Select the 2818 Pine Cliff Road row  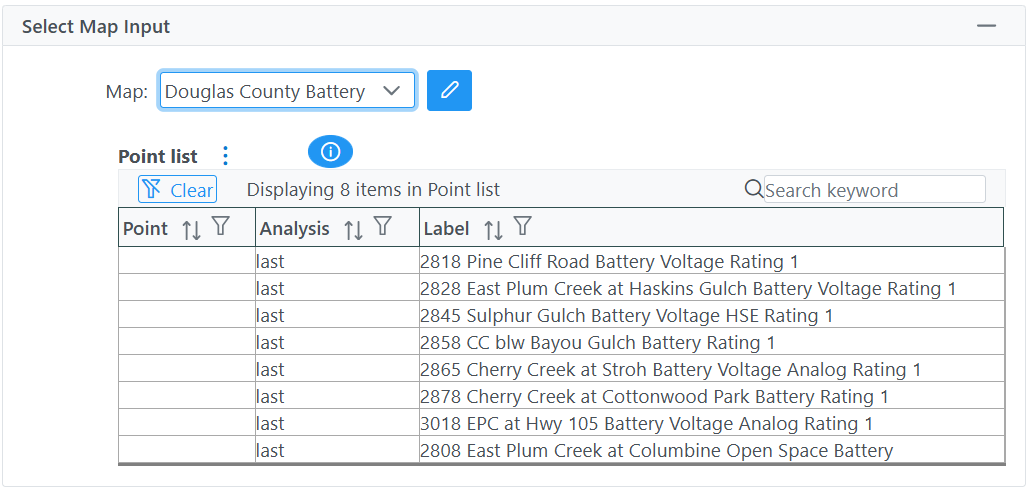561,262
